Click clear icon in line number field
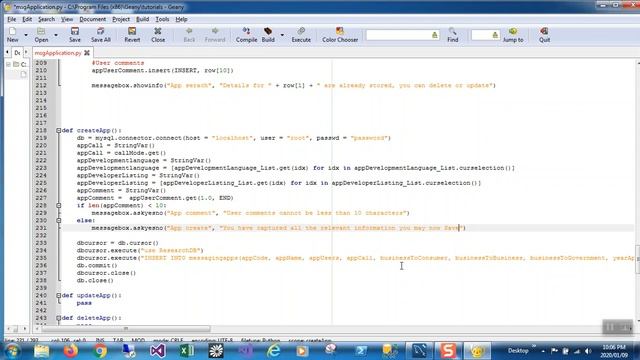The image size is (640, 360). [x=495, y=35]
